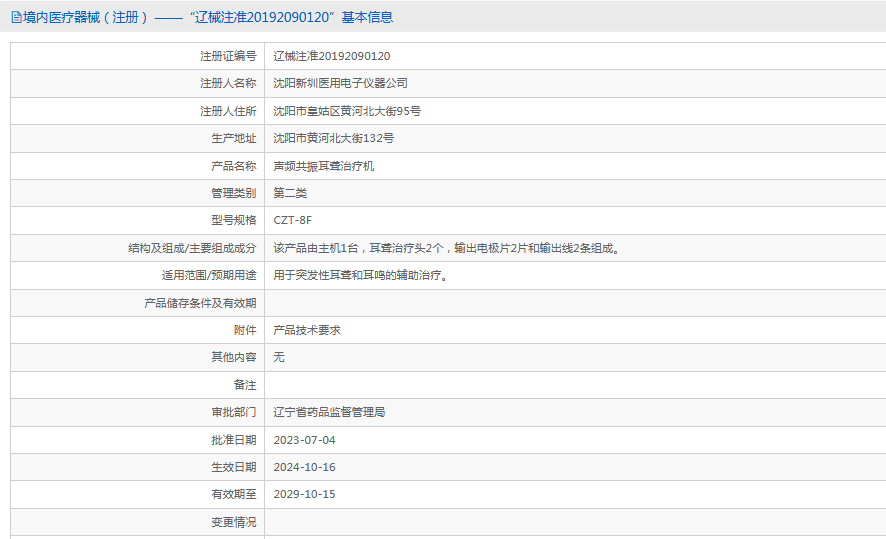
Task: Click the 产品储存条件及有效期 label
Action: pyautogui.click(x=201, y=303)
